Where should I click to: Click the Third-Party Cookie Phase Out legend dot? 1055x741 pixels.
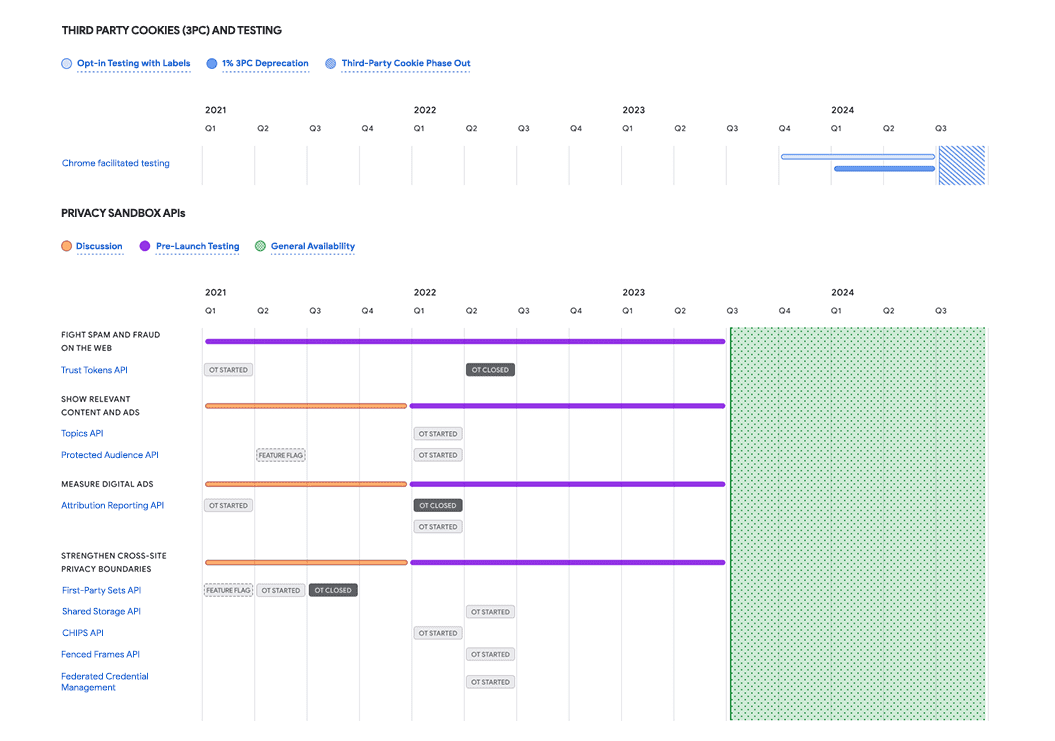[x=331, y=63]
